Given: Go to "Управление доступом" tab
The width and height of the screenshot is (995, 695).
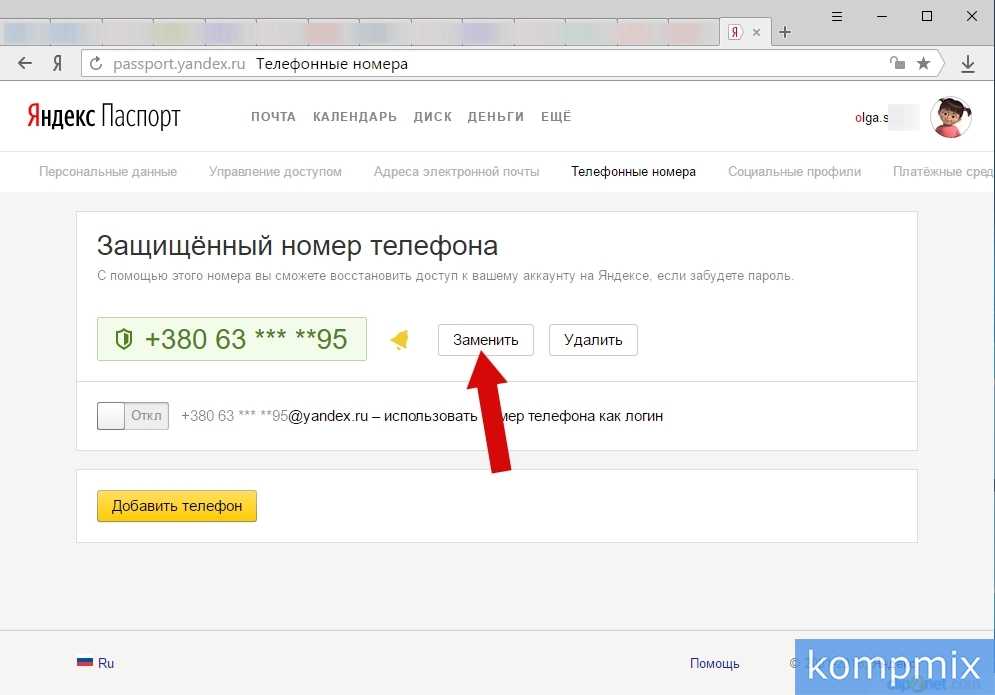Looking at the screenshot, I should (275, 172).
